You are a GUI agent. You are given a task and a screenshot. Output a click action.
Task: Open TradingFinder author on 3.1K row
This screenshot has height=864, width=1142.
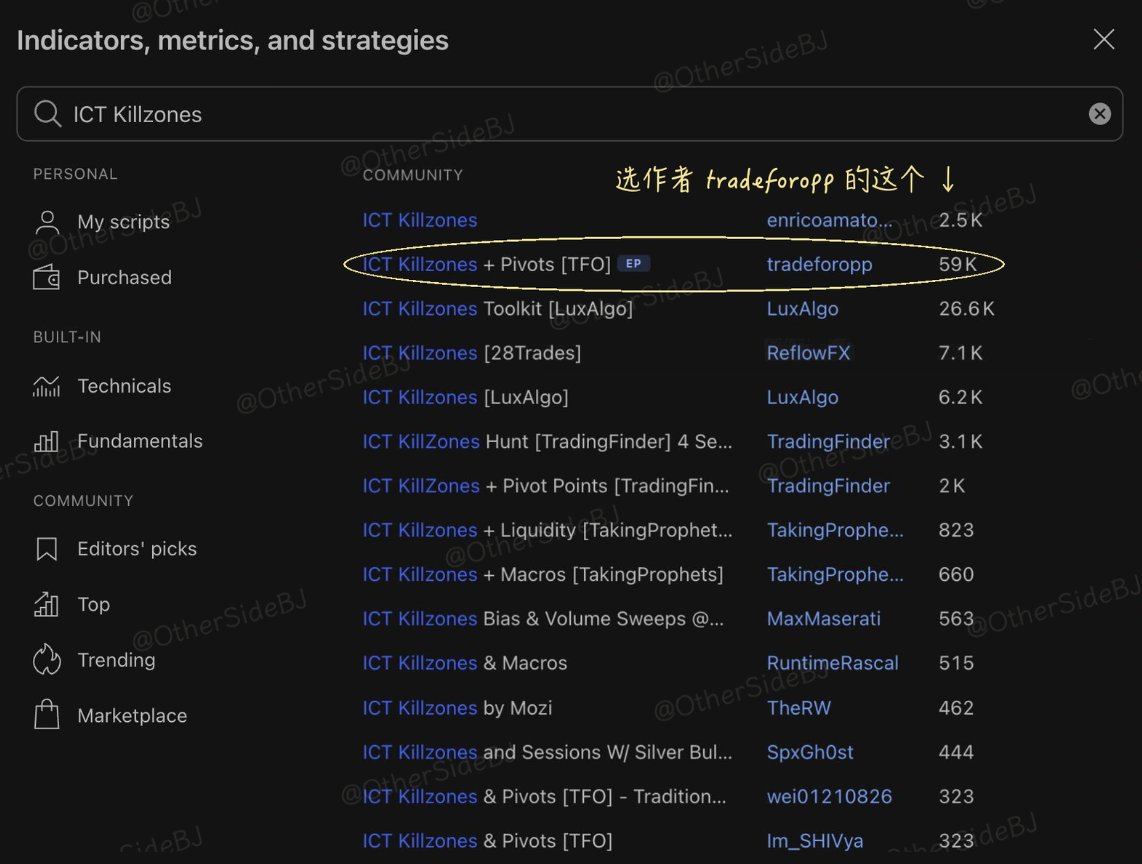(x=828, y=441)
